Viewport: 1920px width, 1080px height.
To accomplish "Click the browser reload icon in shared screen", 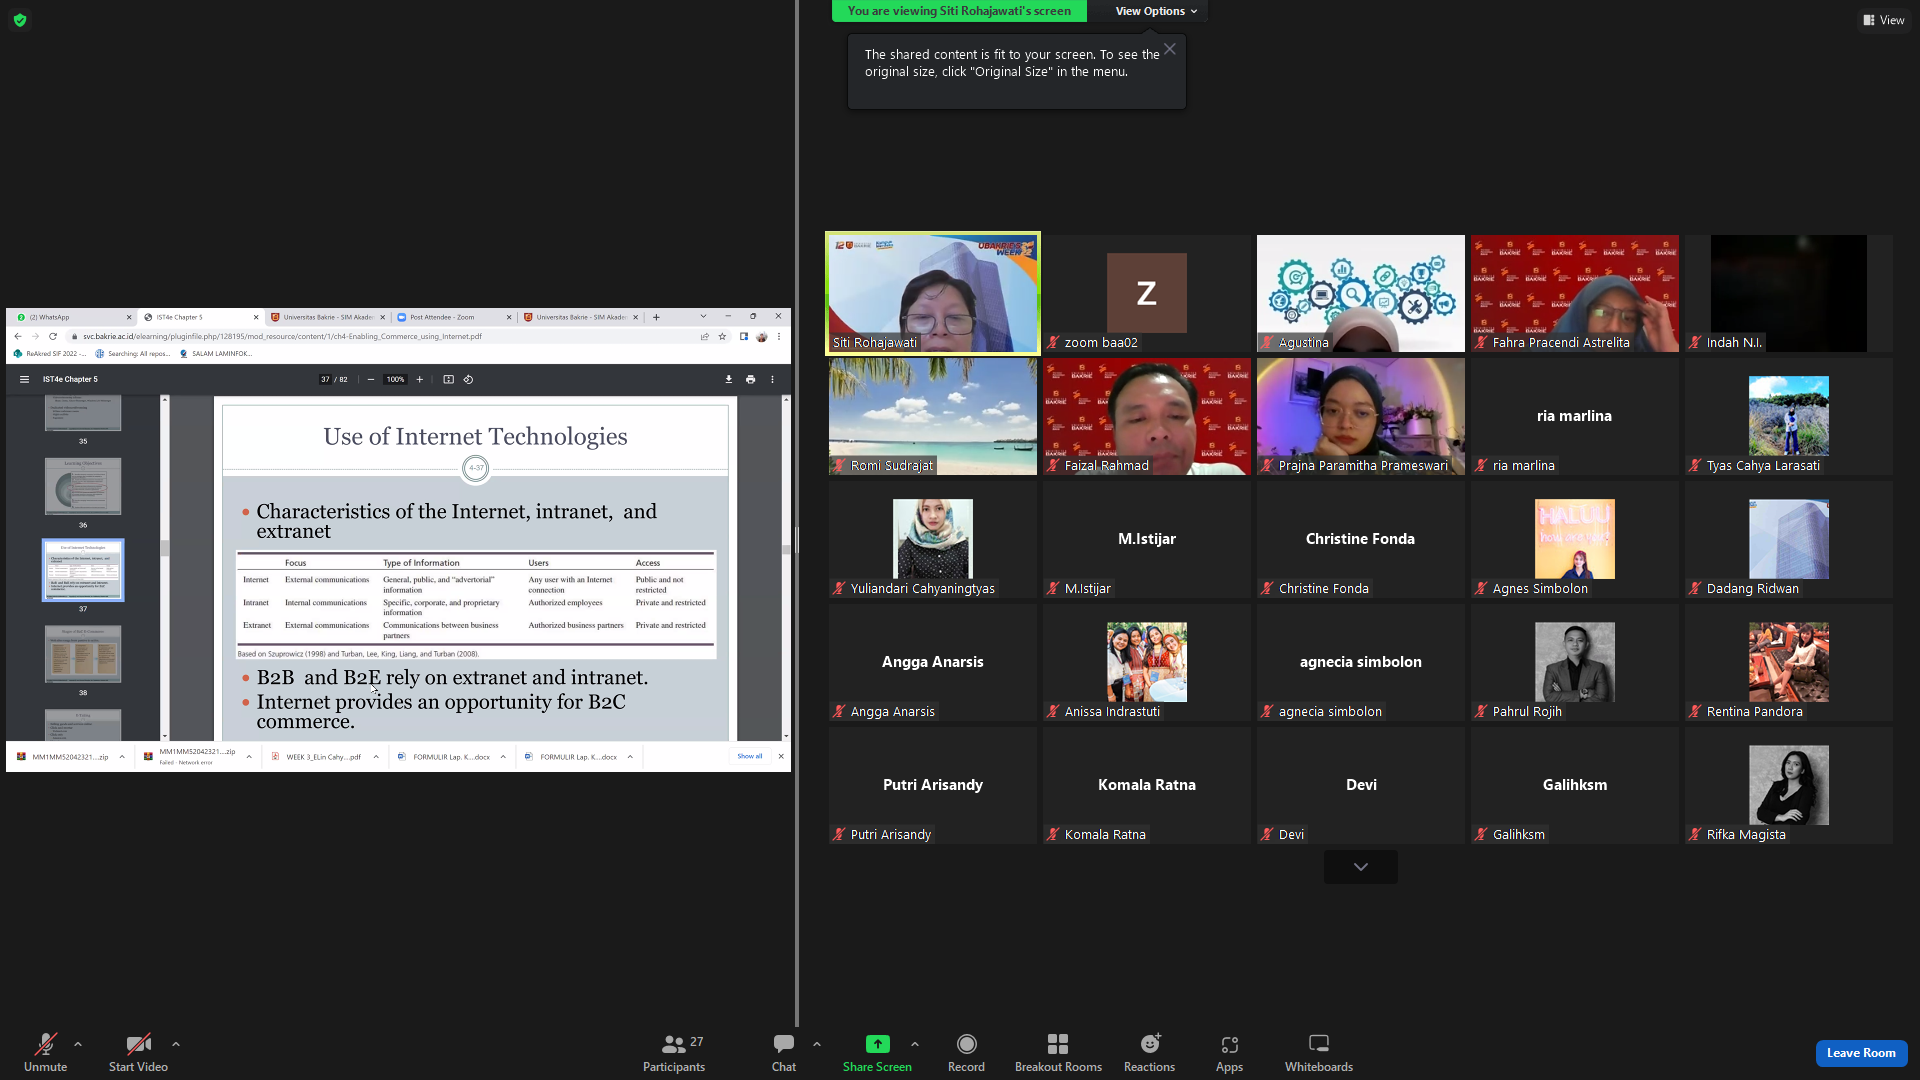I will (53, 337).
